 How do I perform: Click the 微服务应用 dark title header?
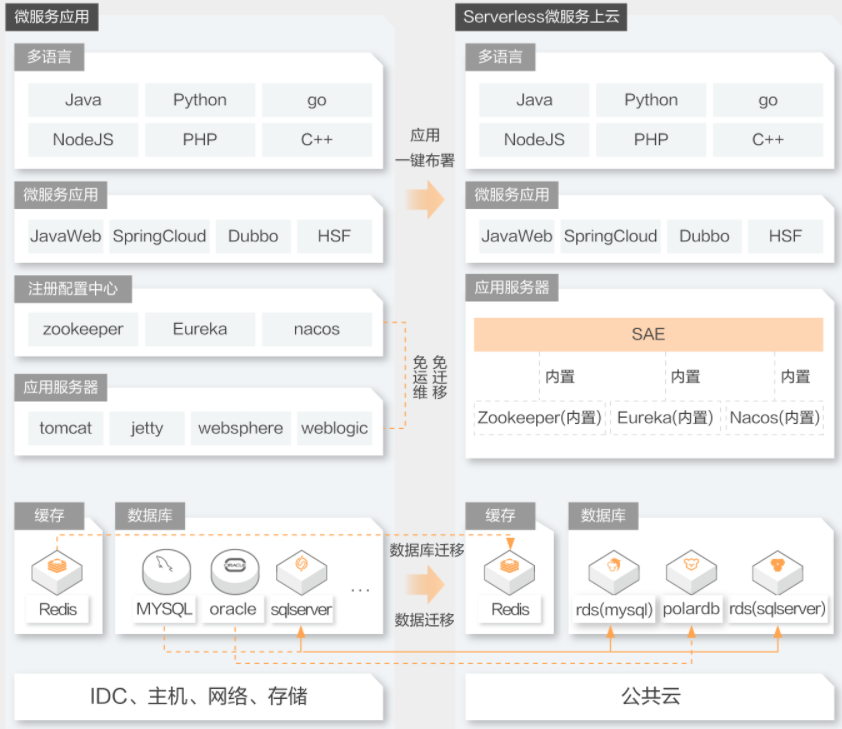(52, 17)
